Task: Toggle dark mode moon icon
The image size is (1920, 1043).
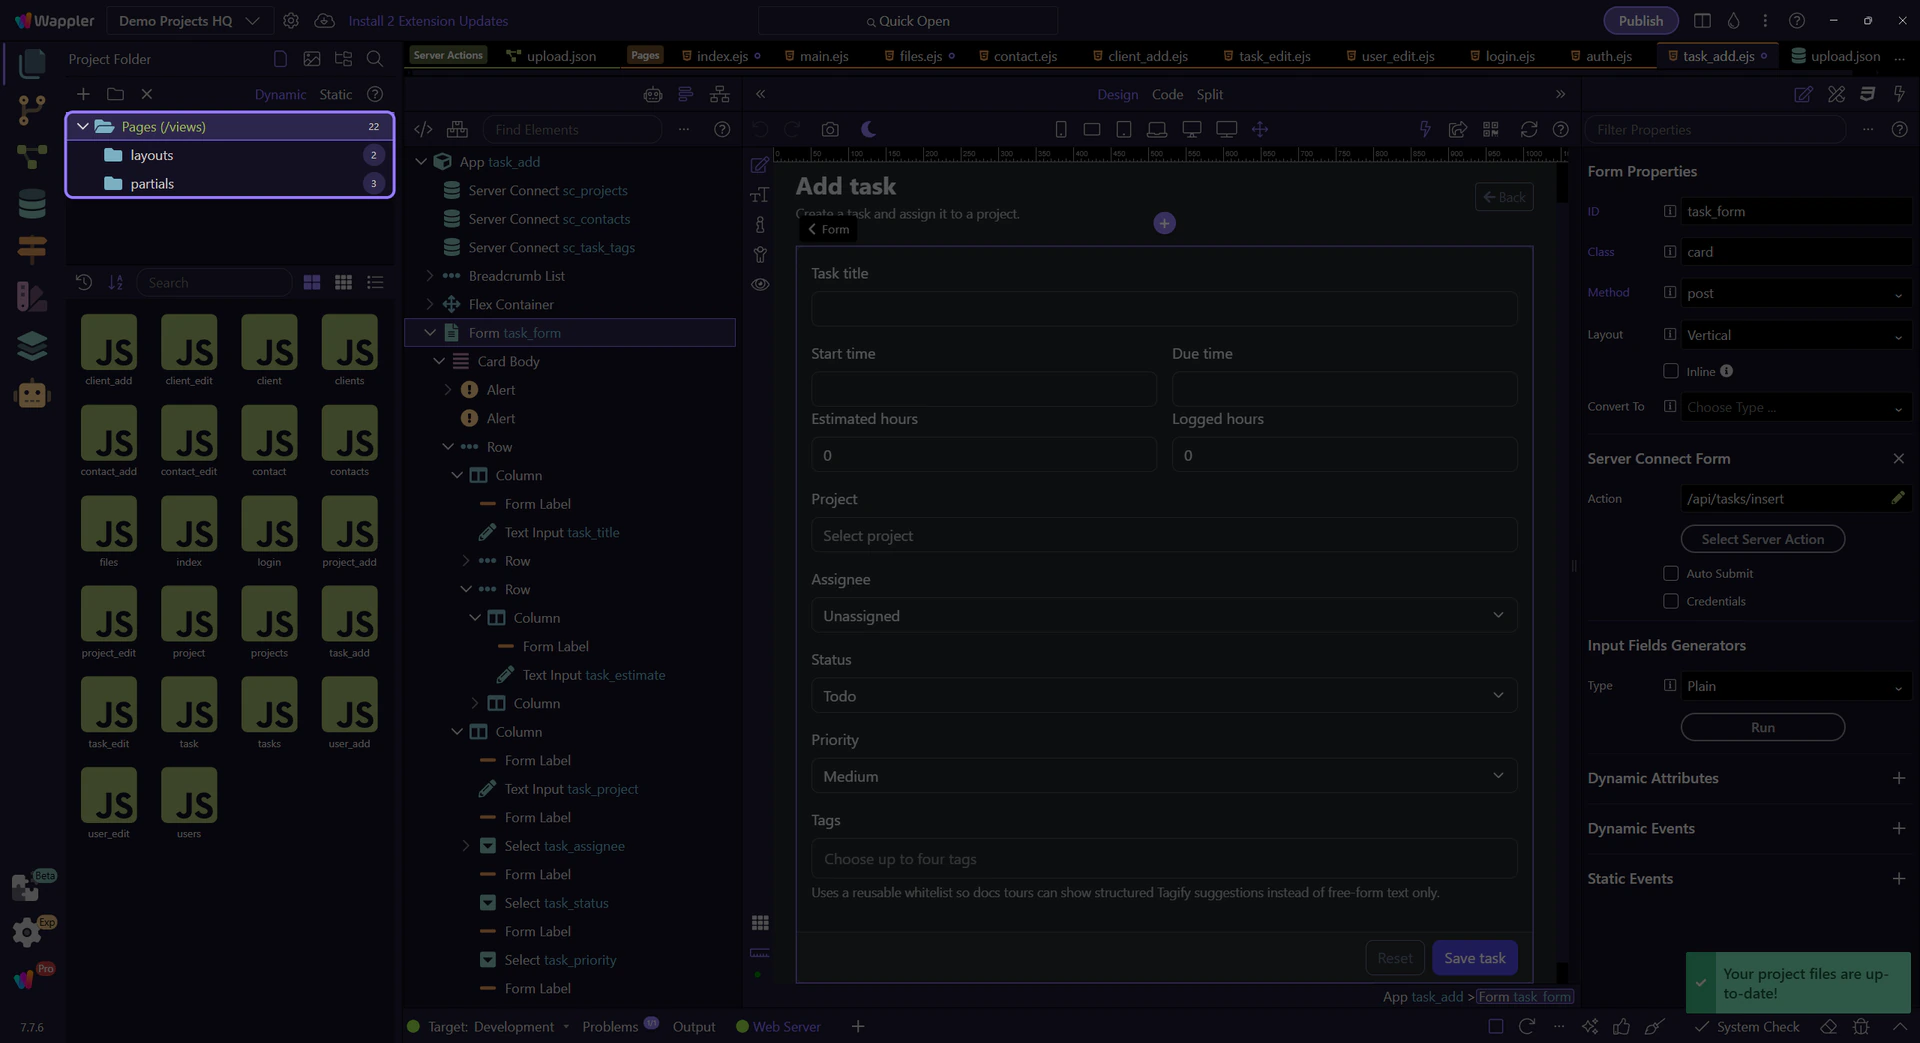Action: 868,130
